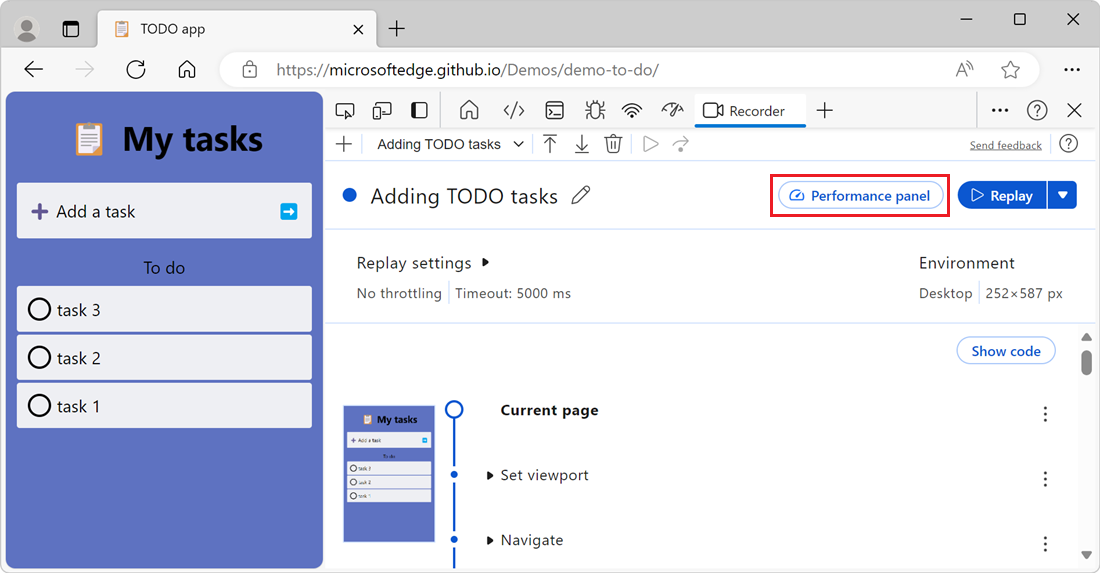Click the No throttling setting

pyautogui.click(x=399, y=293)
